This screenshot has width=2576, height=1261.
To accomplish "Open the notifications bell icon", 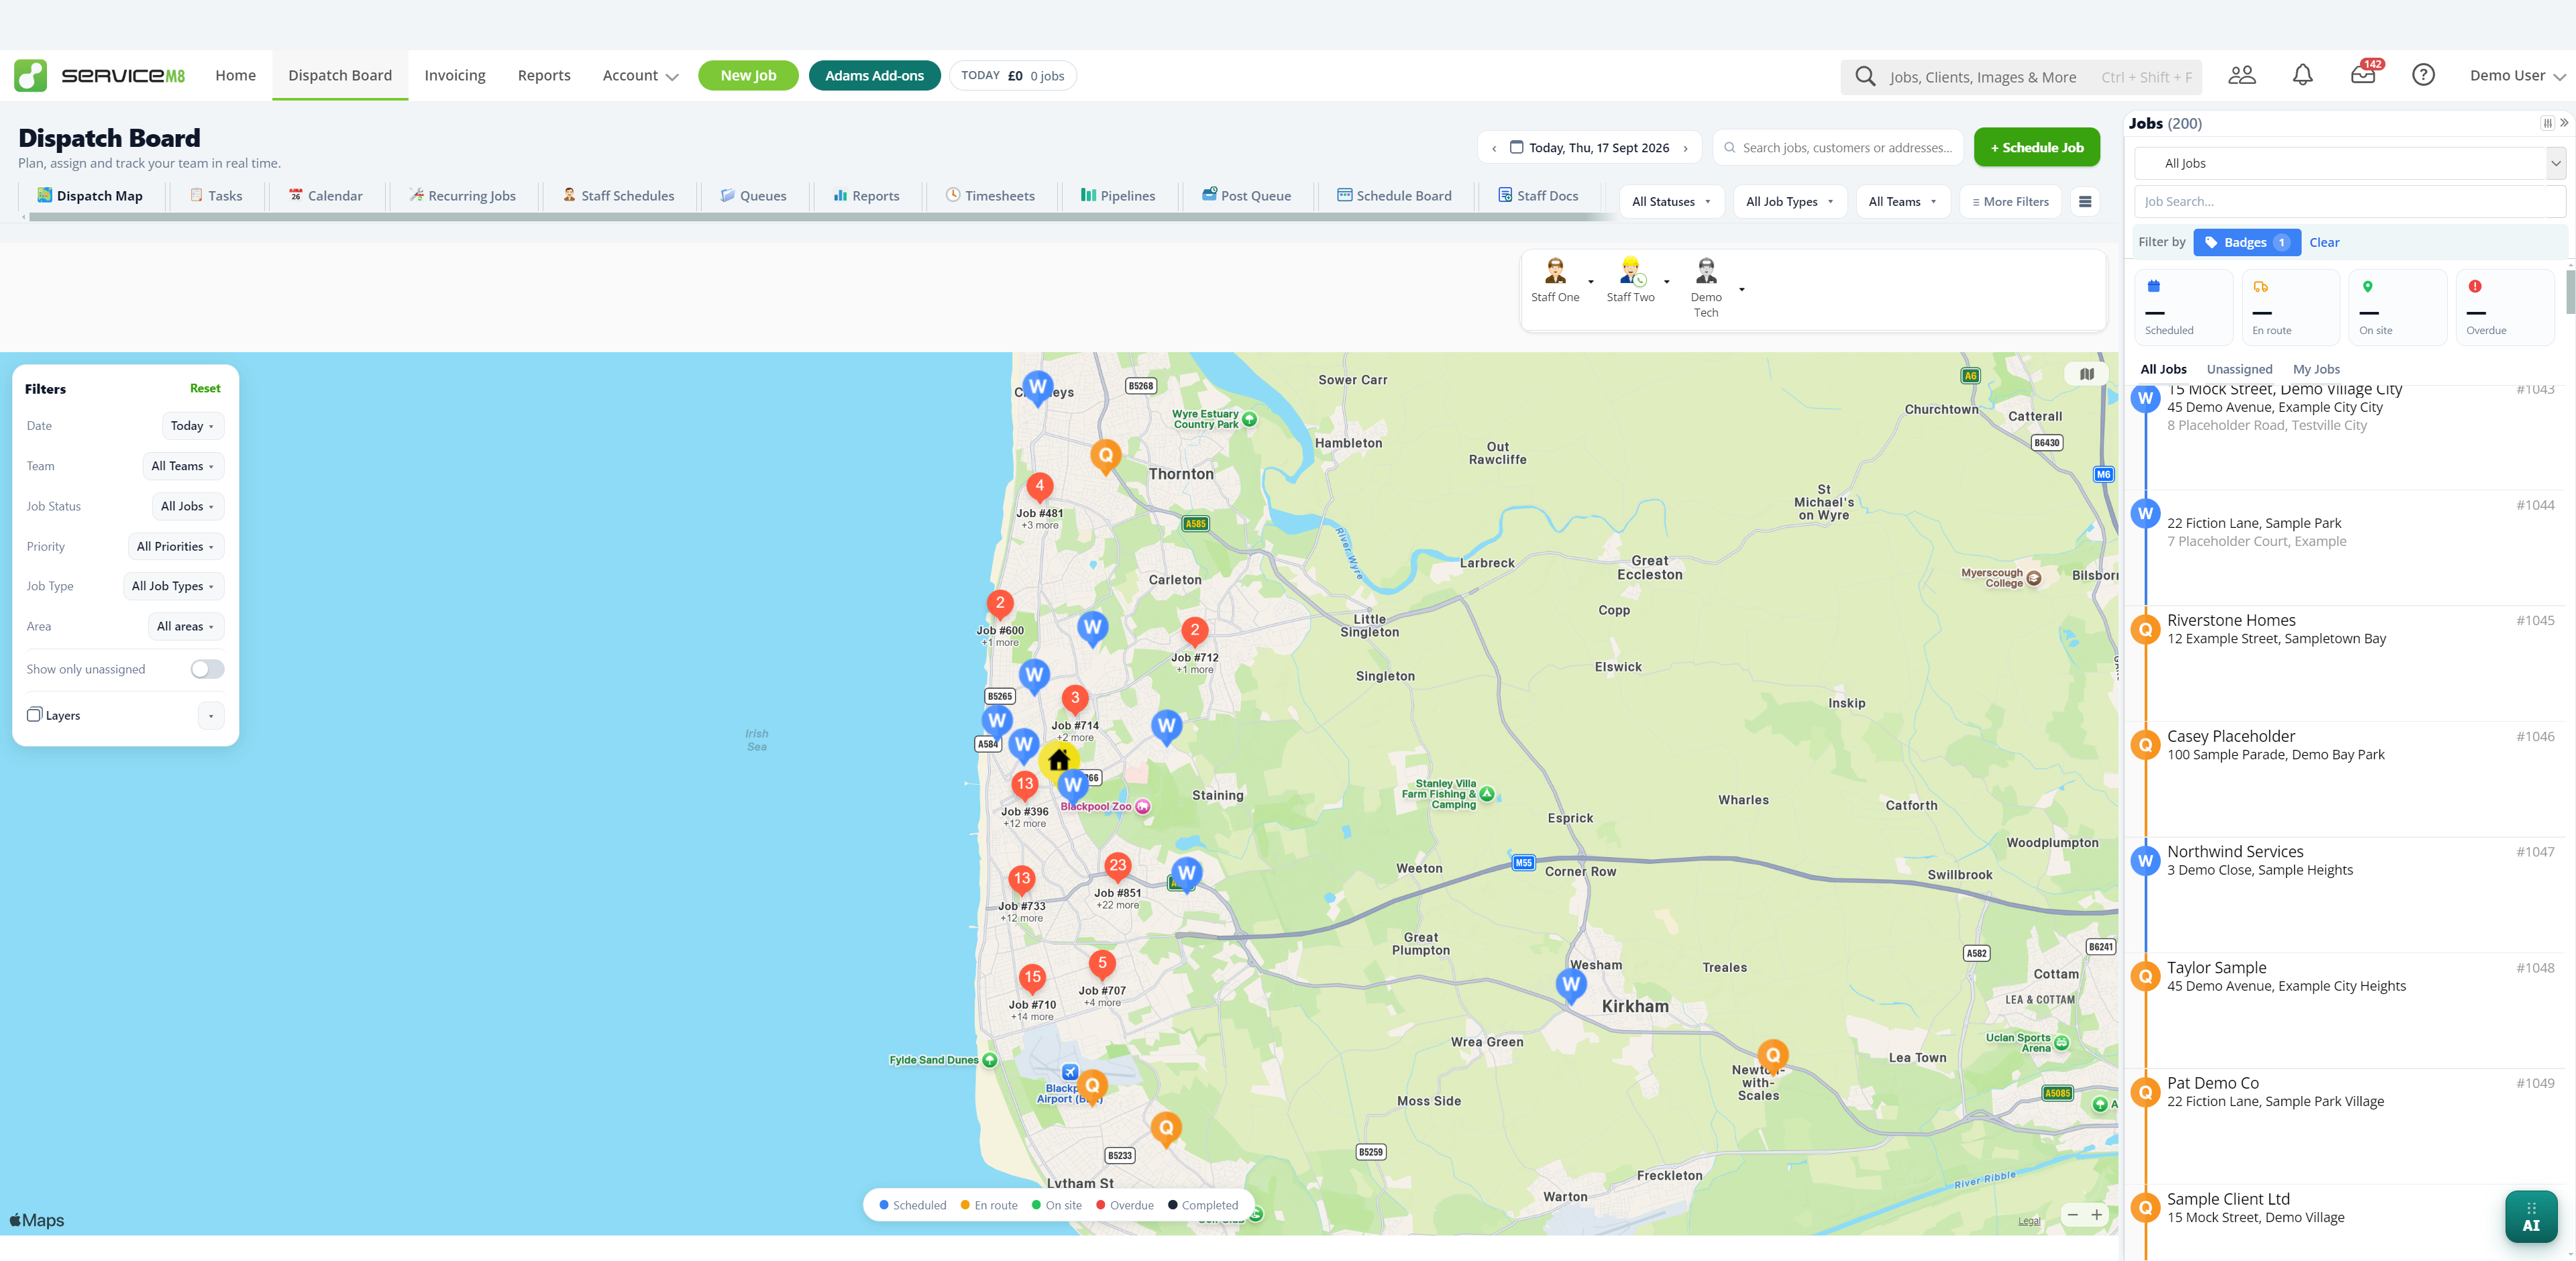I will (x=2302, y=75).
